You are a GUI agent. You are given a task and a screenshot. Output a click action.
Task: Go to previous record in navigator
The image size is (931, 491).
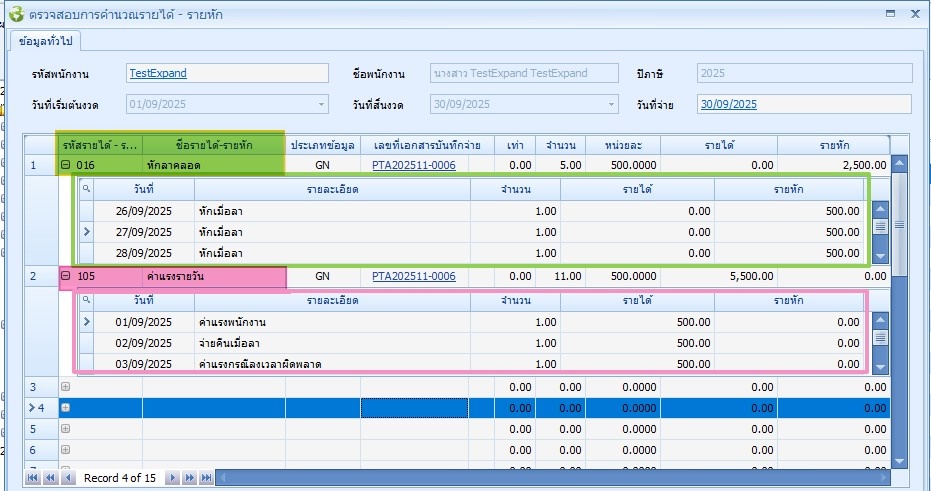coord(68,478)
